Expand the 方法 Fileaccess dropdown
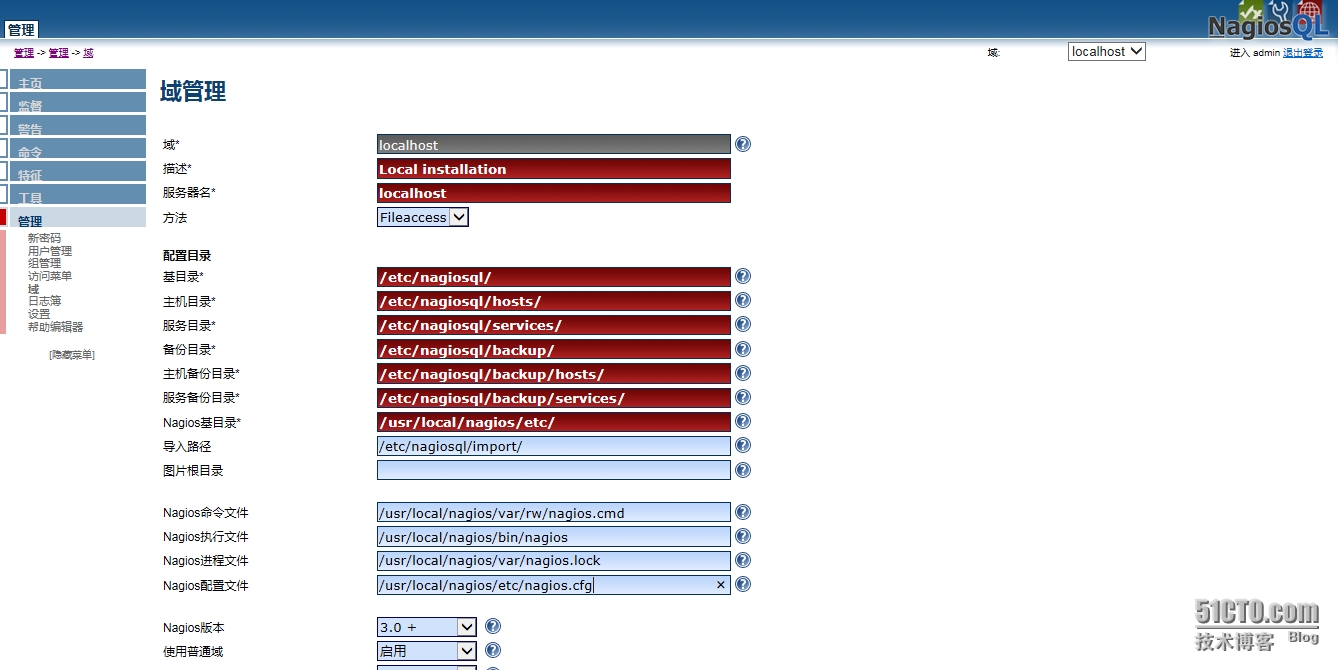The height and width of the screenshot is (670, 1338). pos(423,217)
